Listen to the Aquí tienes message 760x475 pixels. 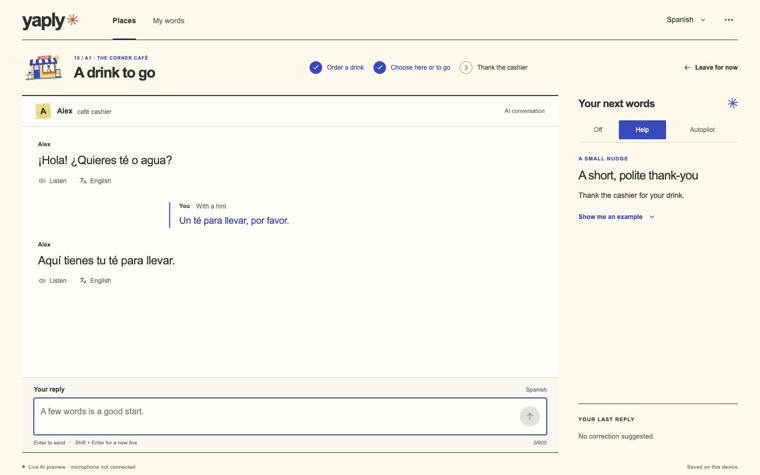tap(52, 281)
